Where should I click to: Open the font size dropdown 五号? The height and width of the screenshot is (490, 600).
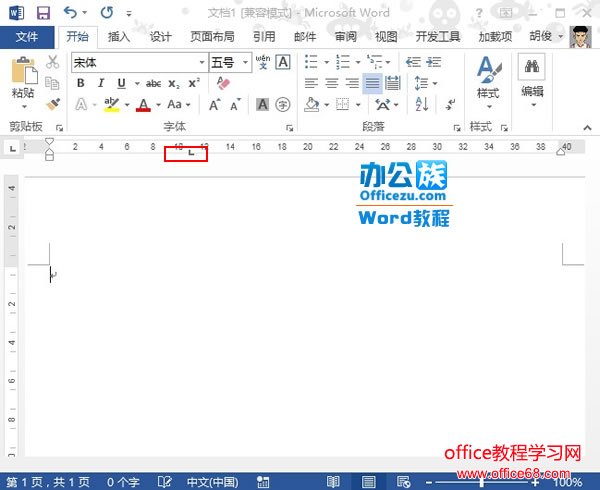tap(245, 62)
